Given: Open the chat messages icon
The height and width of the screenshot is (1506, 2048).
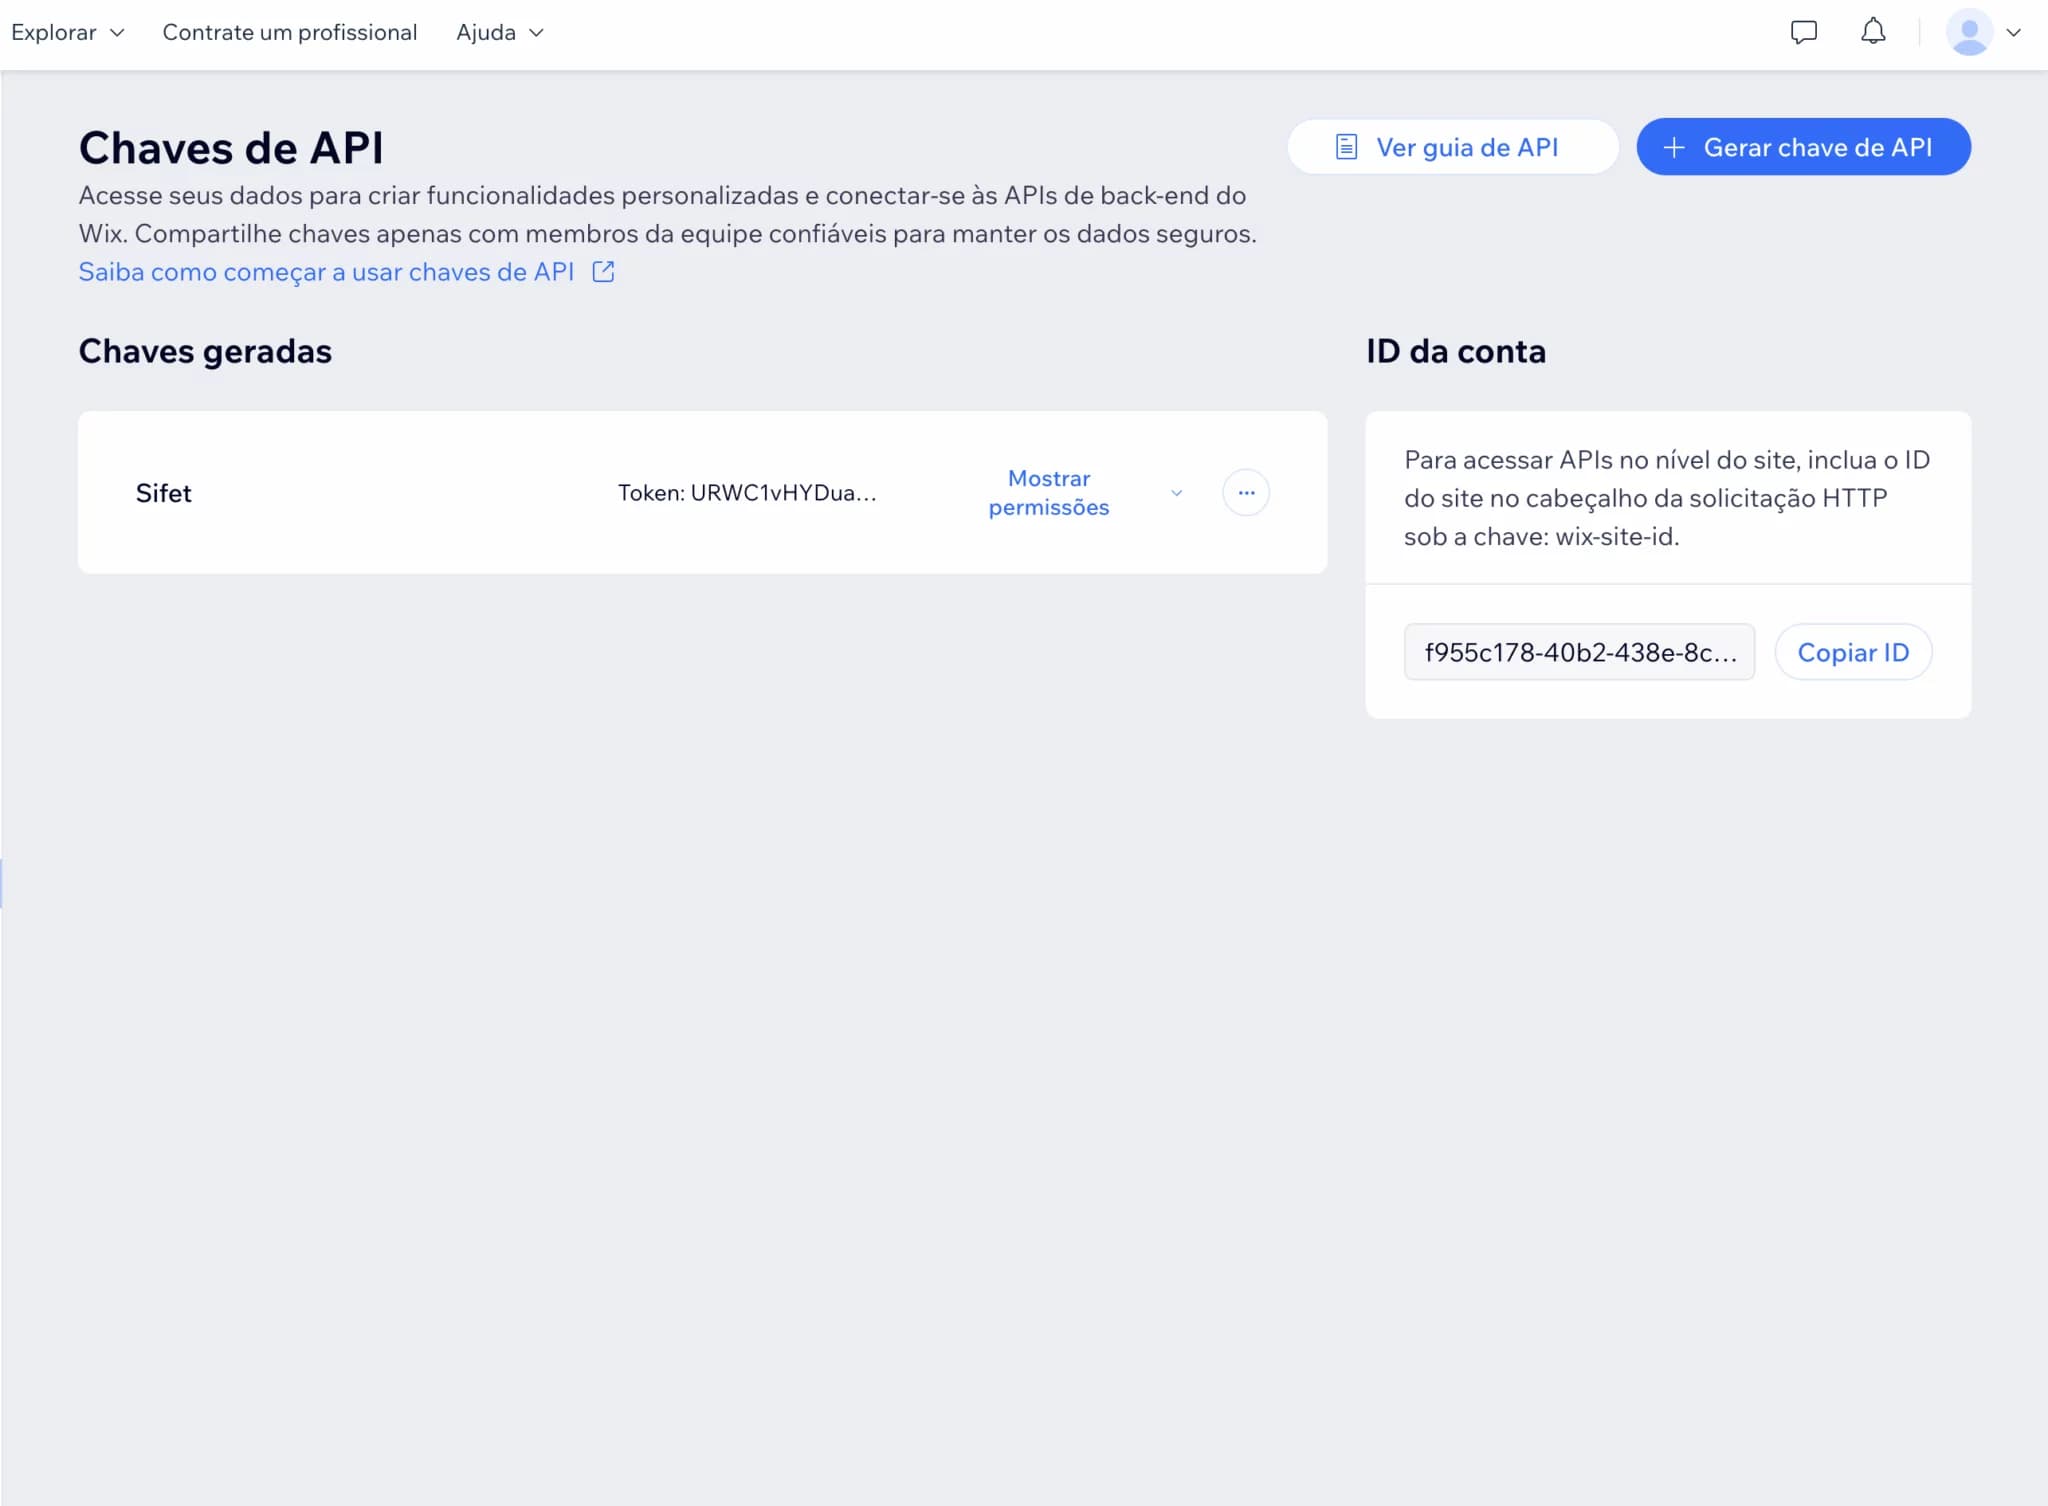Looking at the screenshot, I should pyautogui.click(x=1803, y=32).
